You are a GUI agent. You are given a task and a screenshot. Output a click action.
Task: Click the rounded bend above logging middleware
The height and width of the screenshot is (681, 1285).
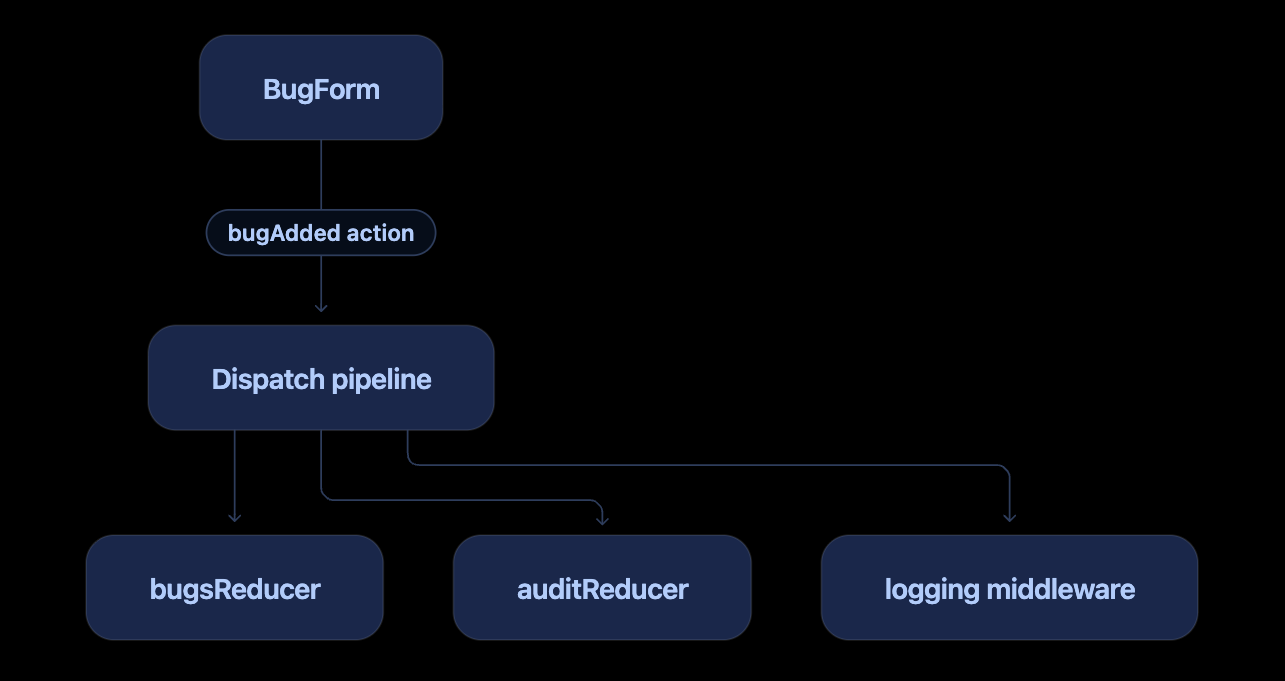pyautogui.click(x=1004, y=470)
